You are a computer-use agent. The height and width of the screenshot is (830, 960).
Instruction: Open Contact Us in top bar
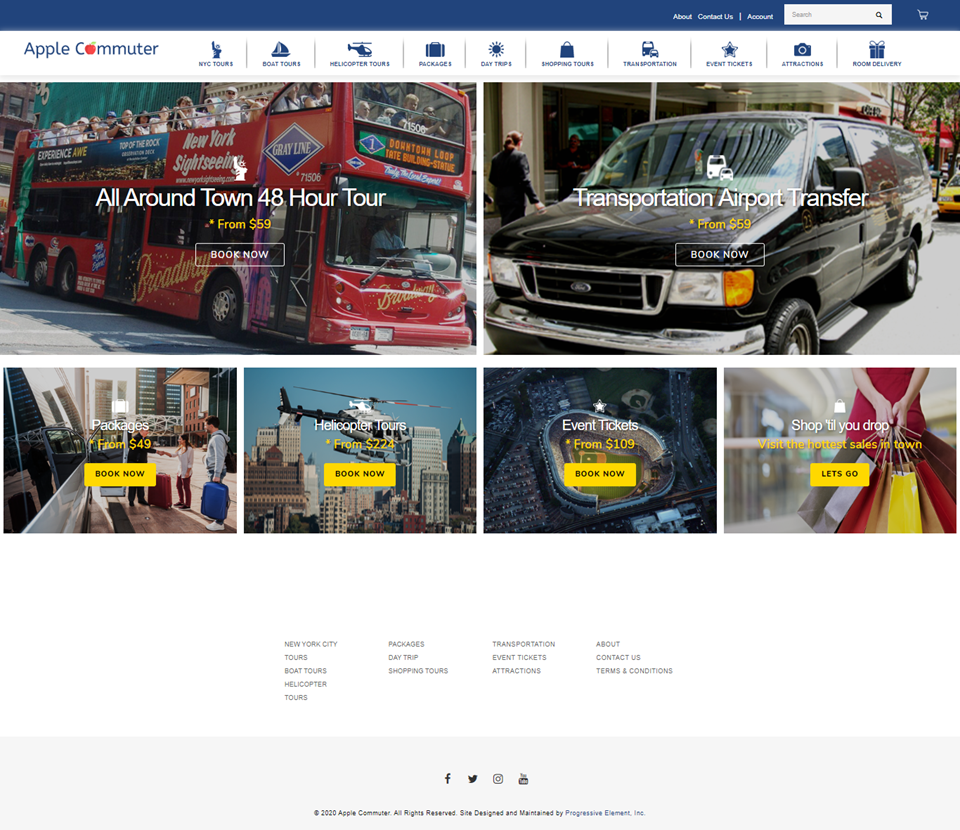coord(715,17)
